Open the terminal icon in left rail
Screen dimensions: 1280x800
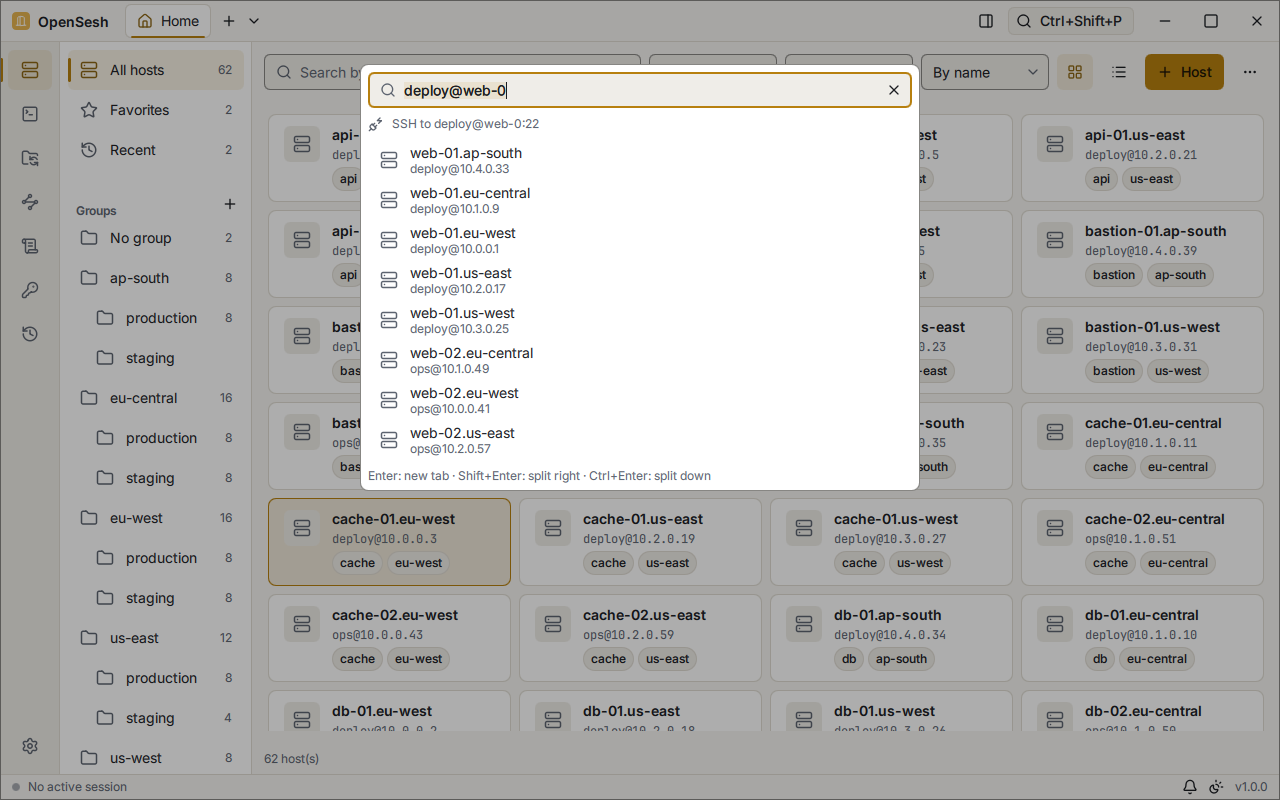[29, 114]
